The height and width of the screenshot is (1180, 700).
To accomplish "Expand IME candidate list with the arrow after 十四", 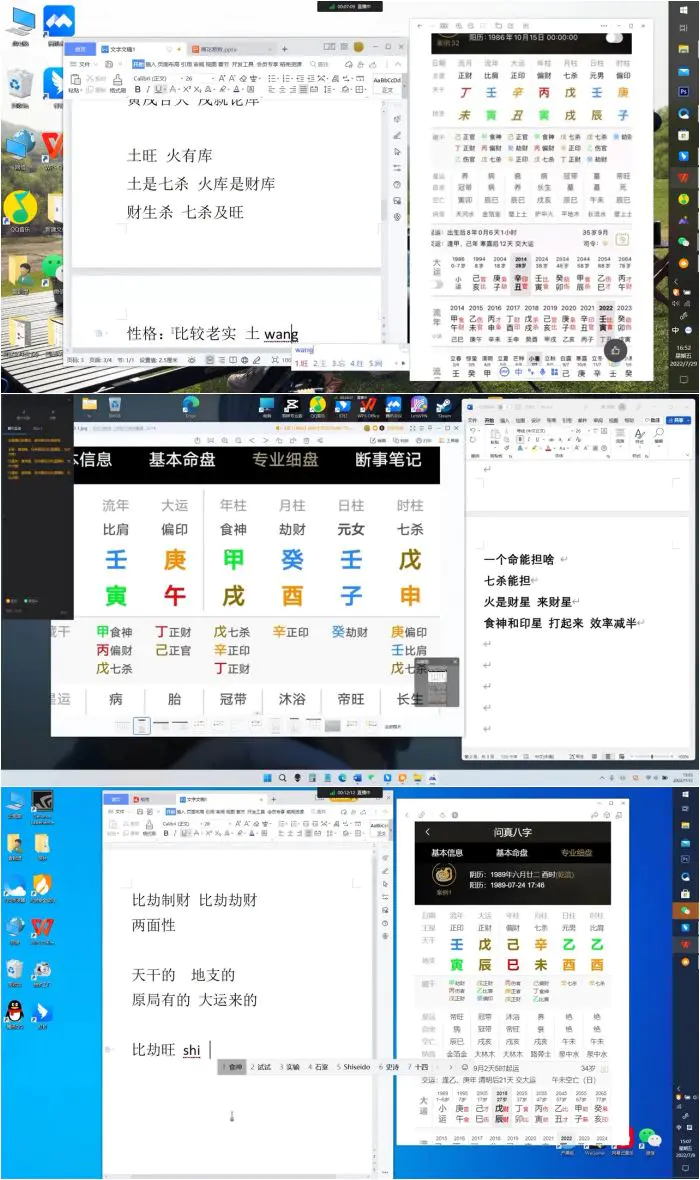I will 450,1067.
